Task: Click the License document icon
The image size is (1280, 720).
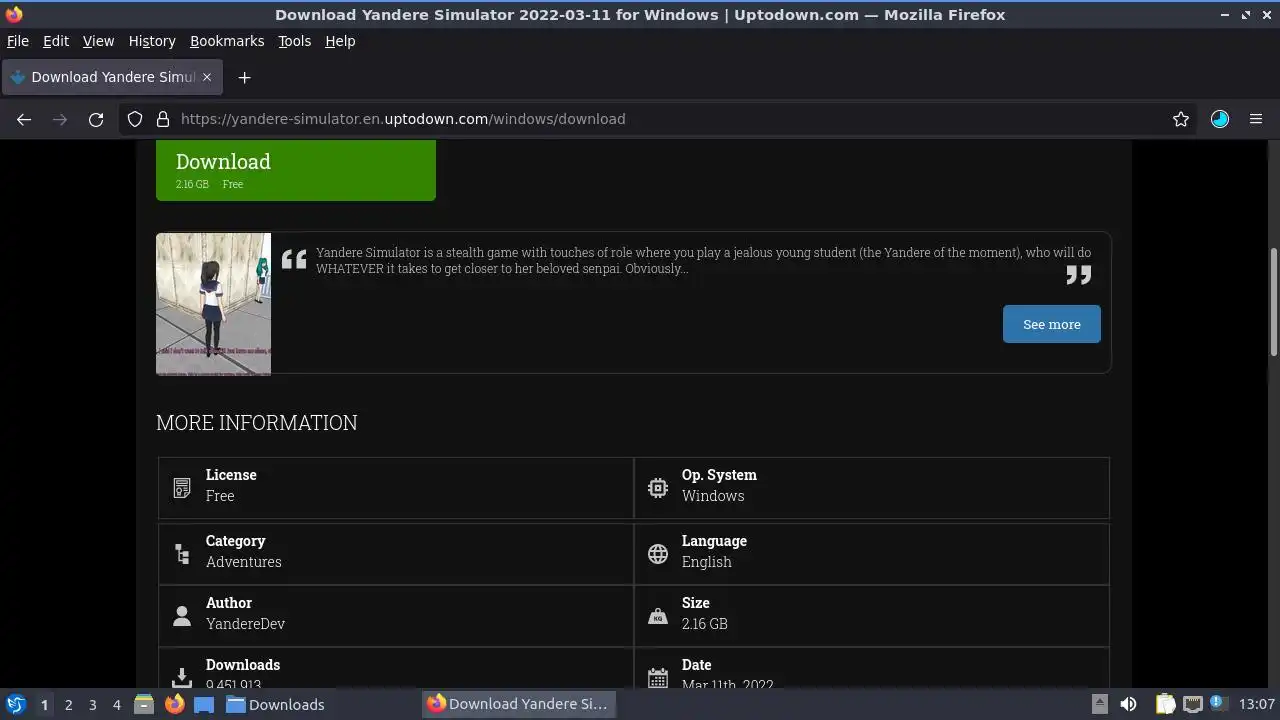Action: tap(182, 487)
